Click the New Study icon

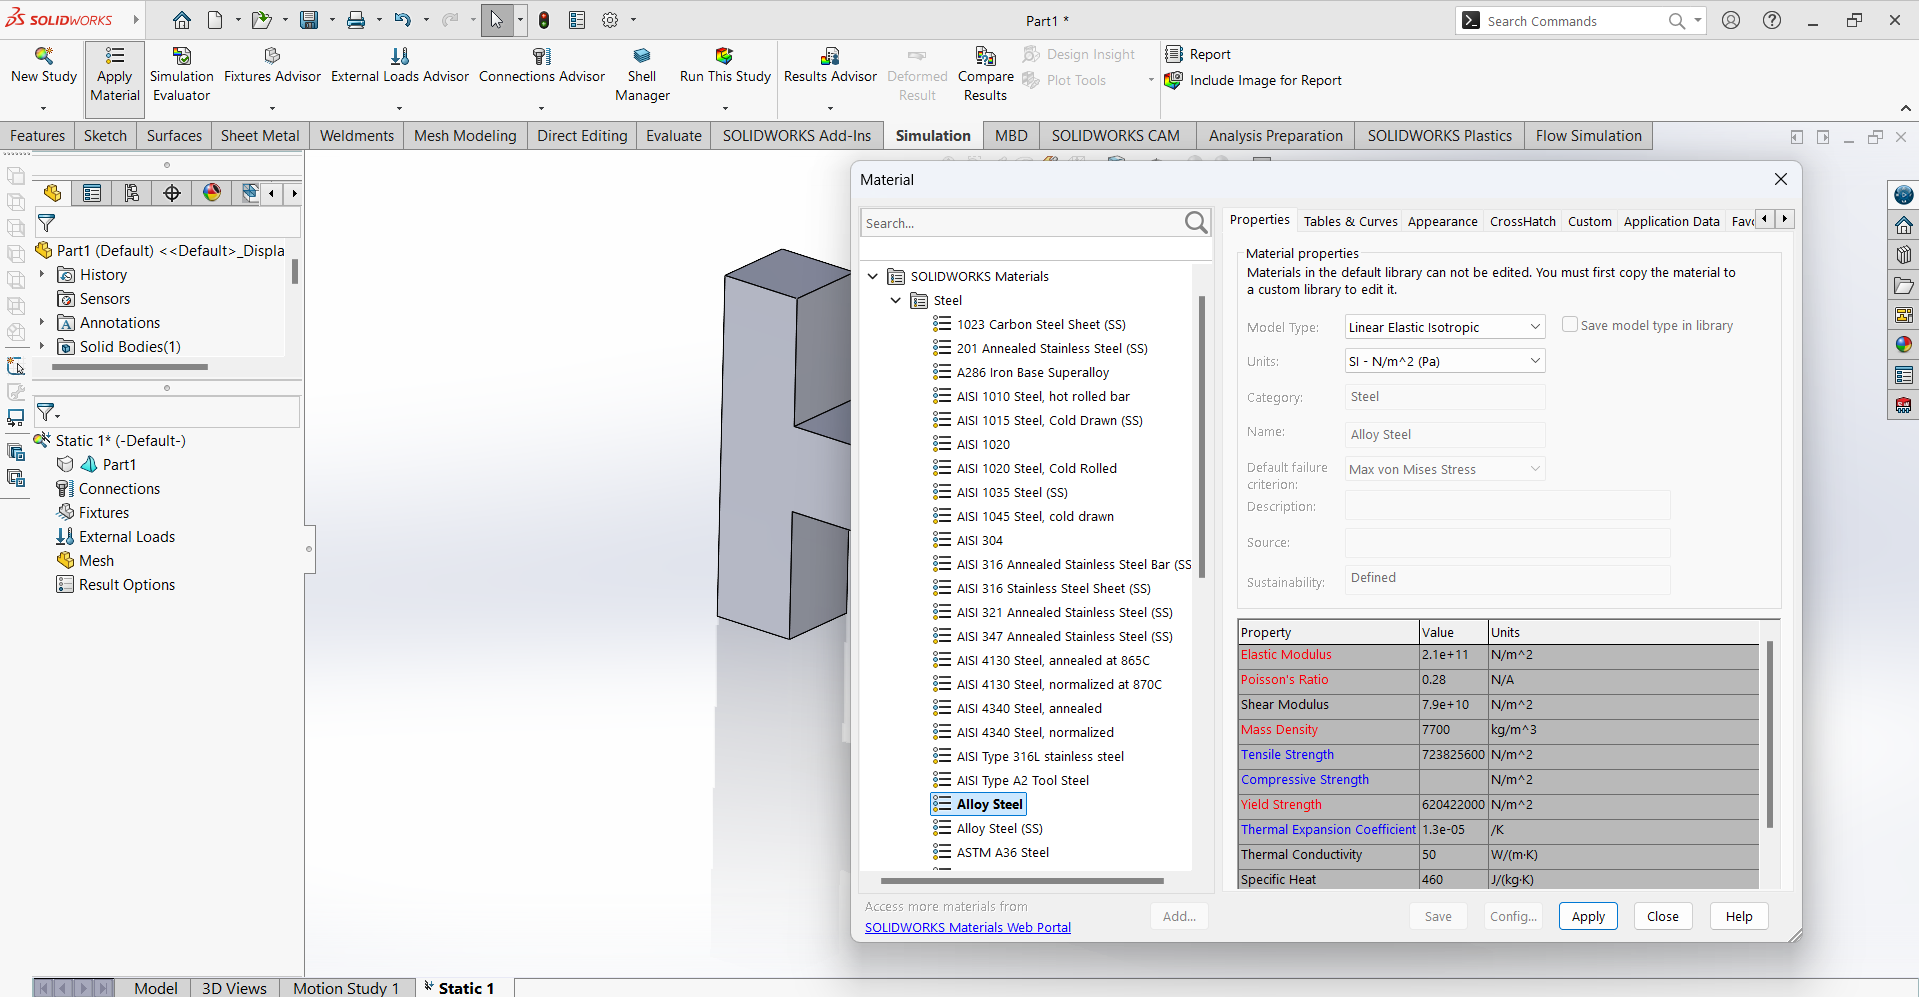coord(43,56)
